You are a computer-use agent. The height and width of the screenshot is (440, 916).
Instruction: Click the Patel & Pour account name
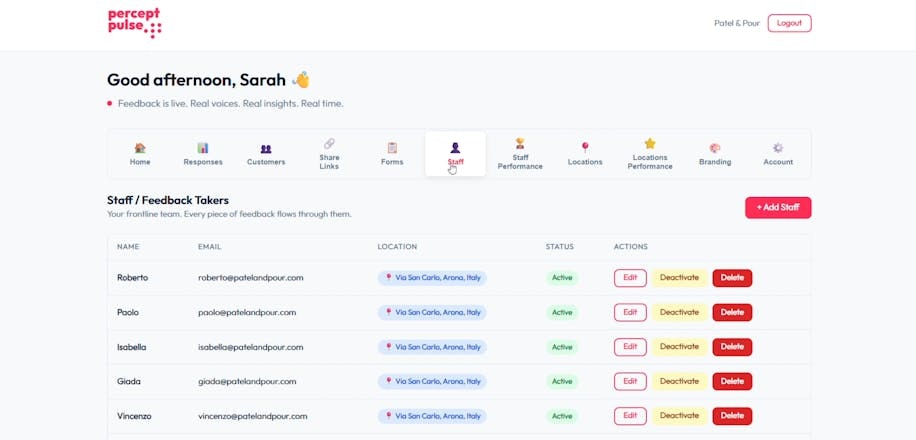click(x=737, y=23)
